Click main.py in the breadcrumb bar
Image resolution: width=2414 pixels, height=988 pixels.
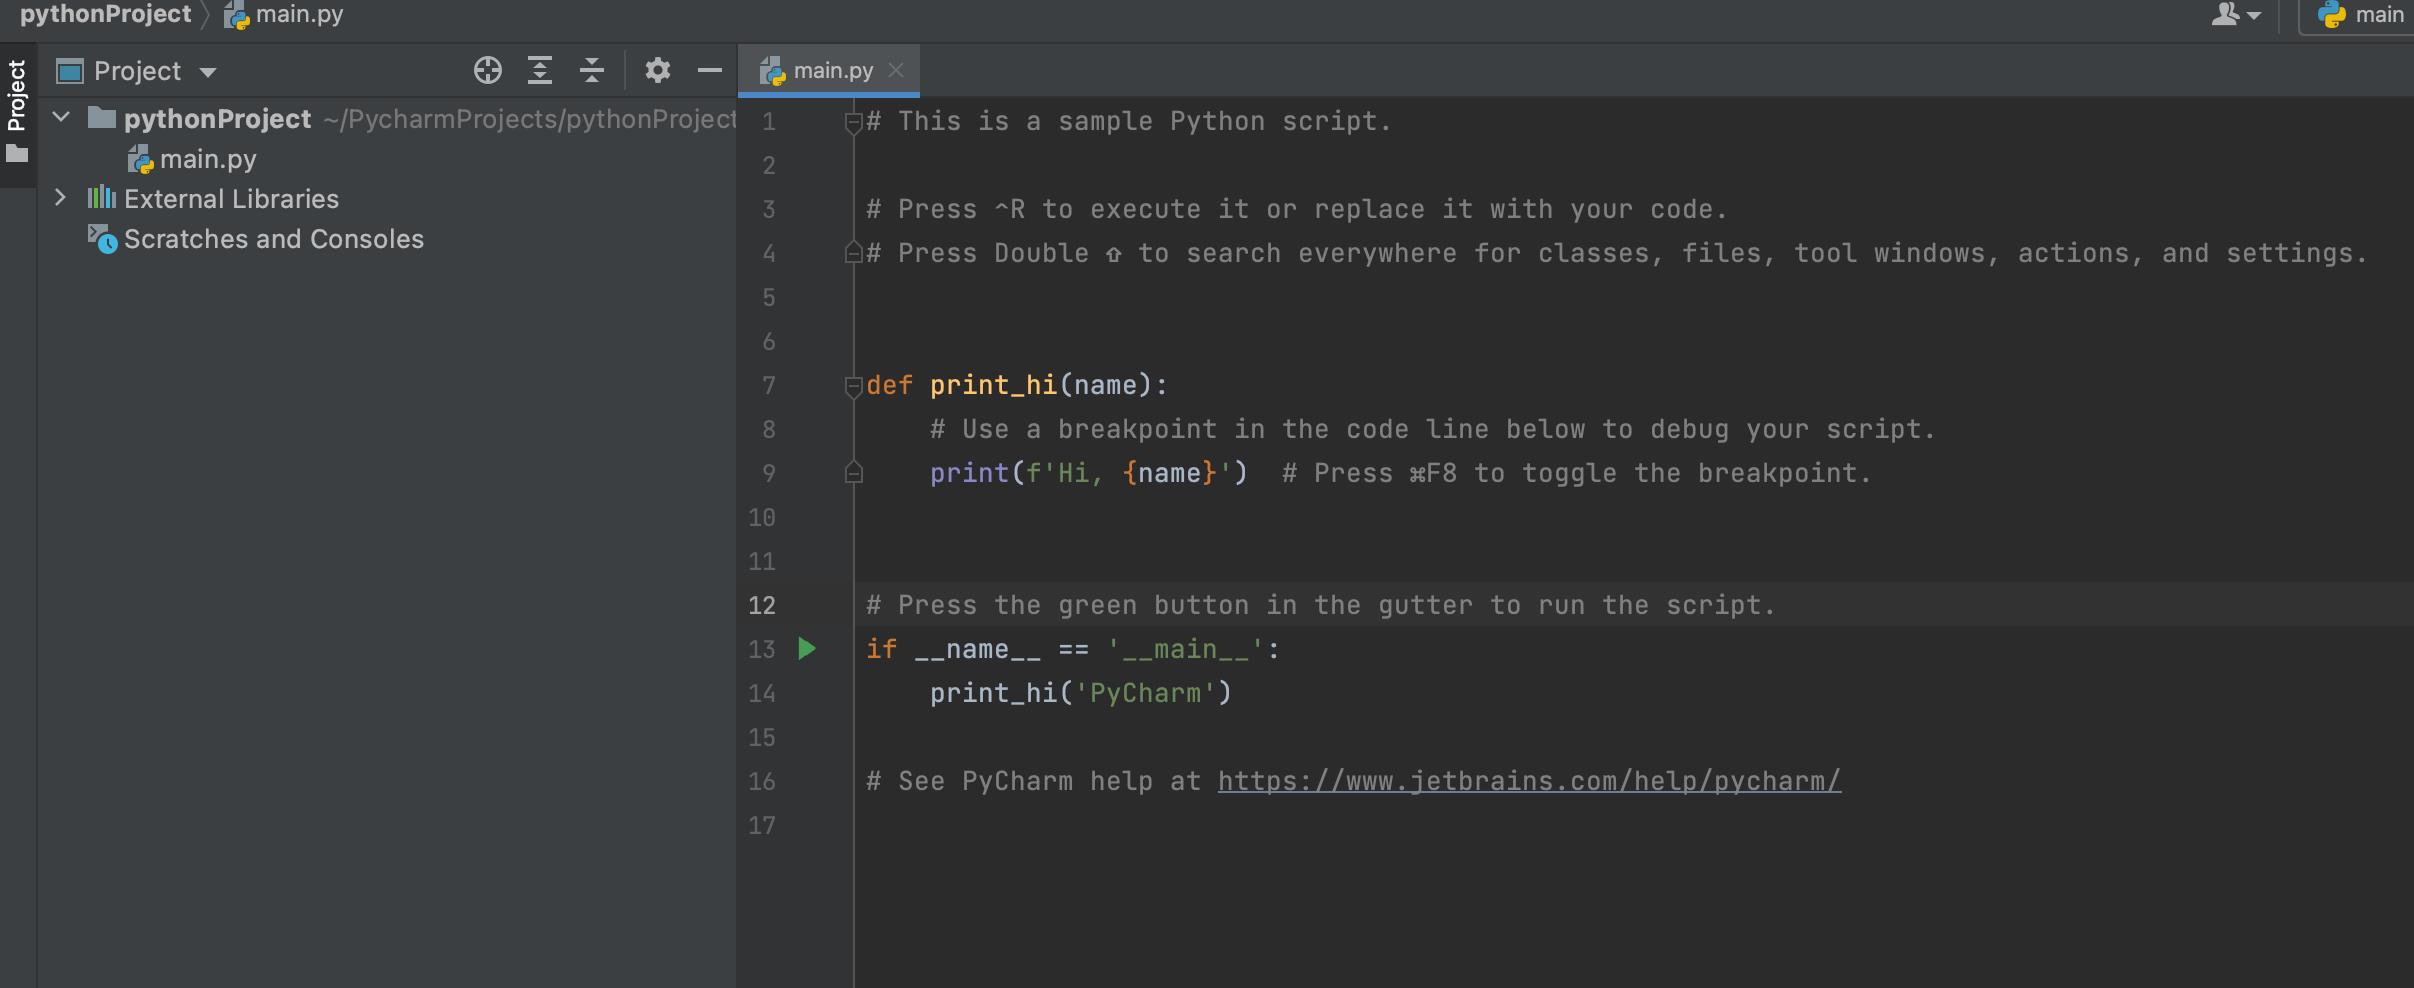click(284, 14)
